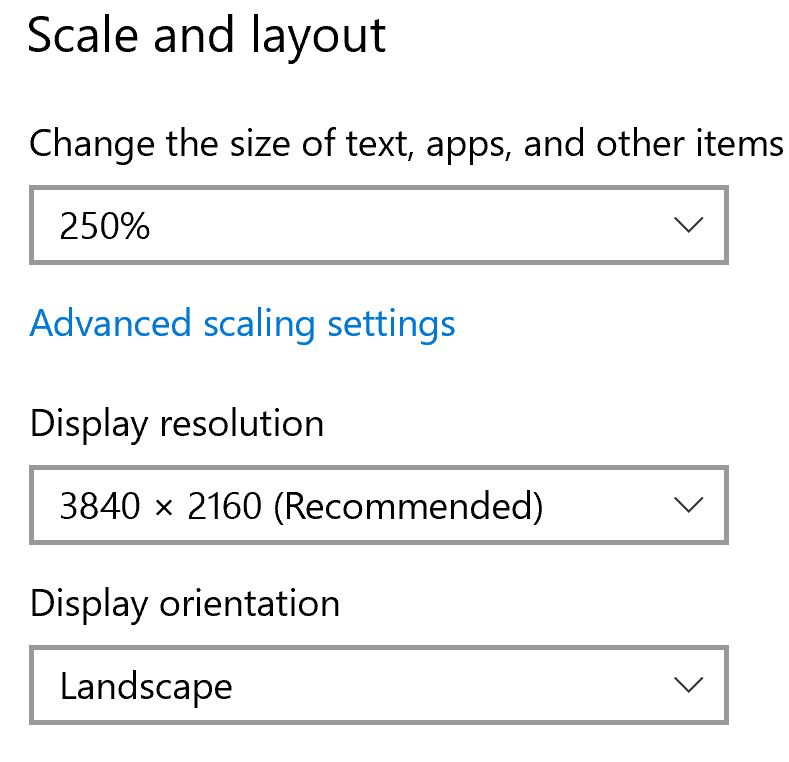Viewport: 789px width, 762px height.
Task: Open Advanced scaling settings link
Action: tap(243, 324)
